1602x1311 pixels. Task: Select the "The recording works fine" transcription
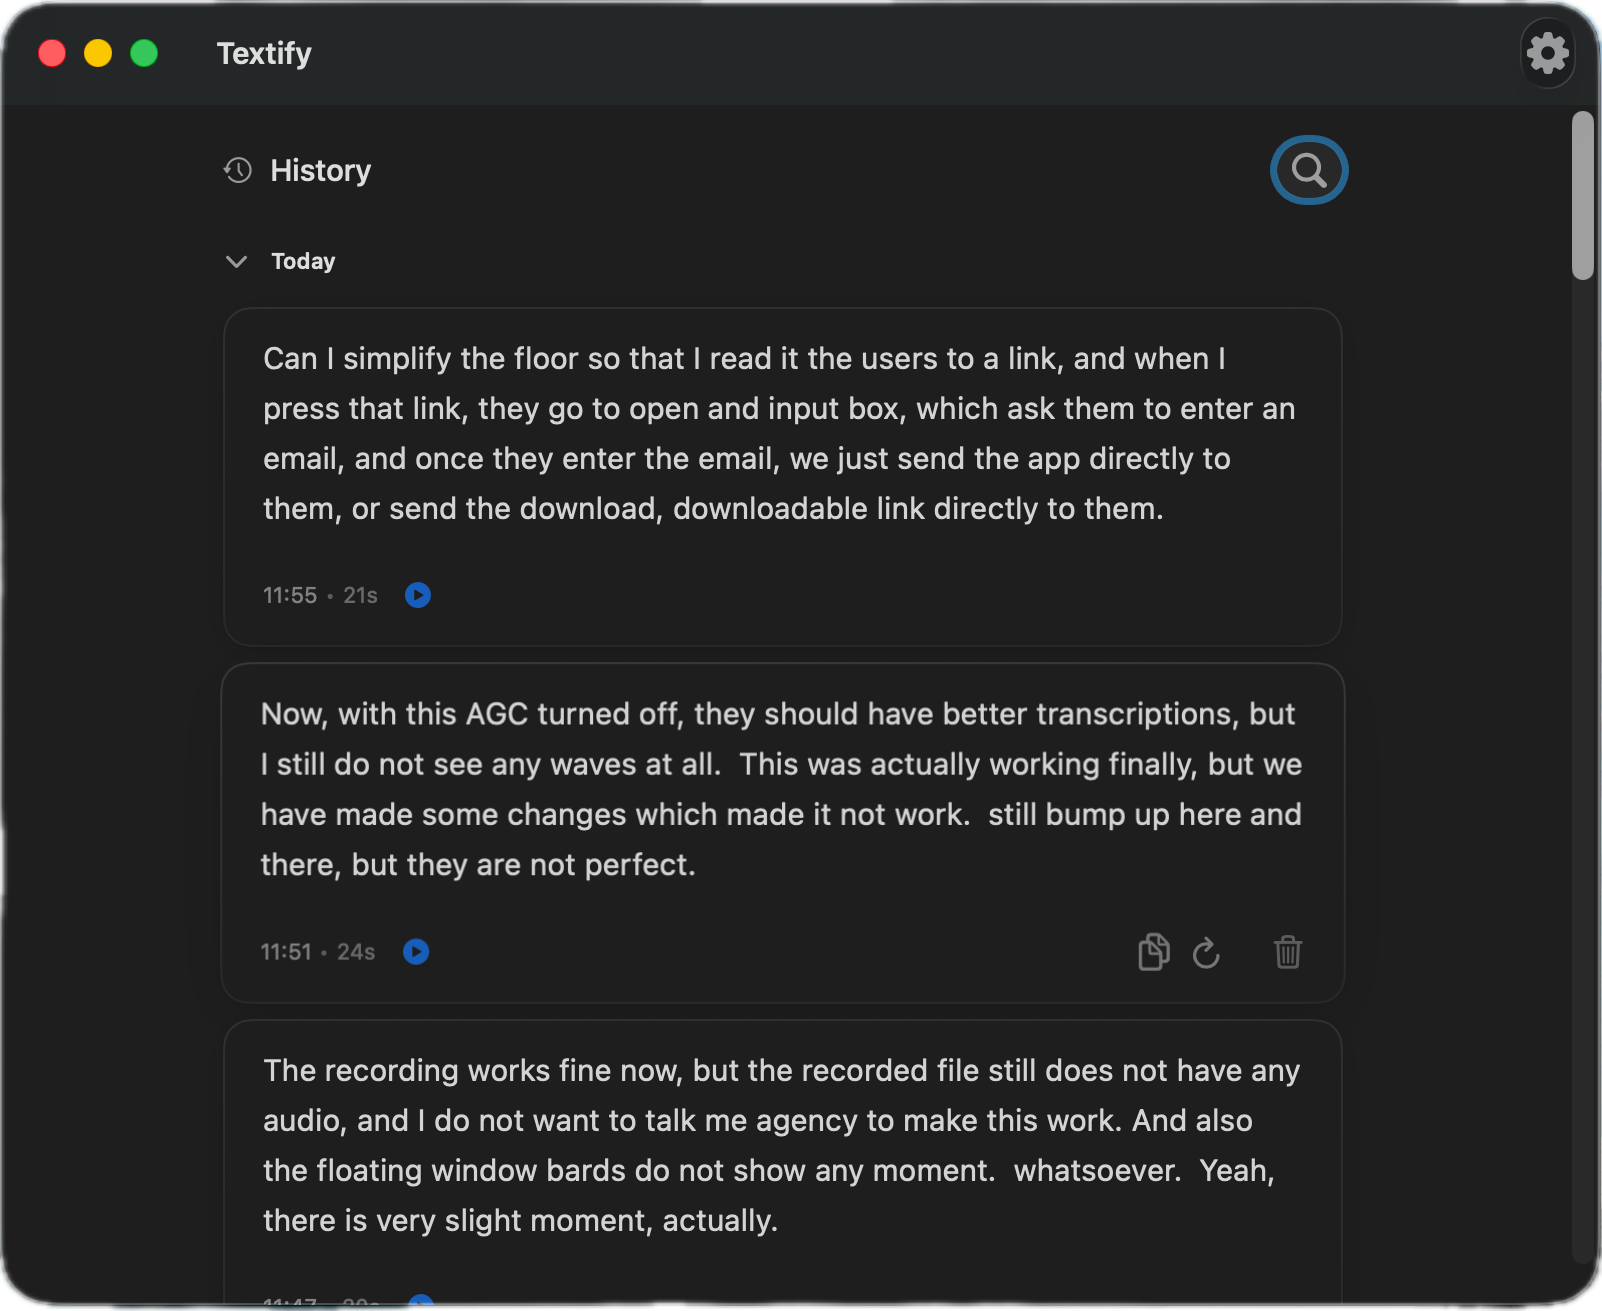(x=780, y=1145)
